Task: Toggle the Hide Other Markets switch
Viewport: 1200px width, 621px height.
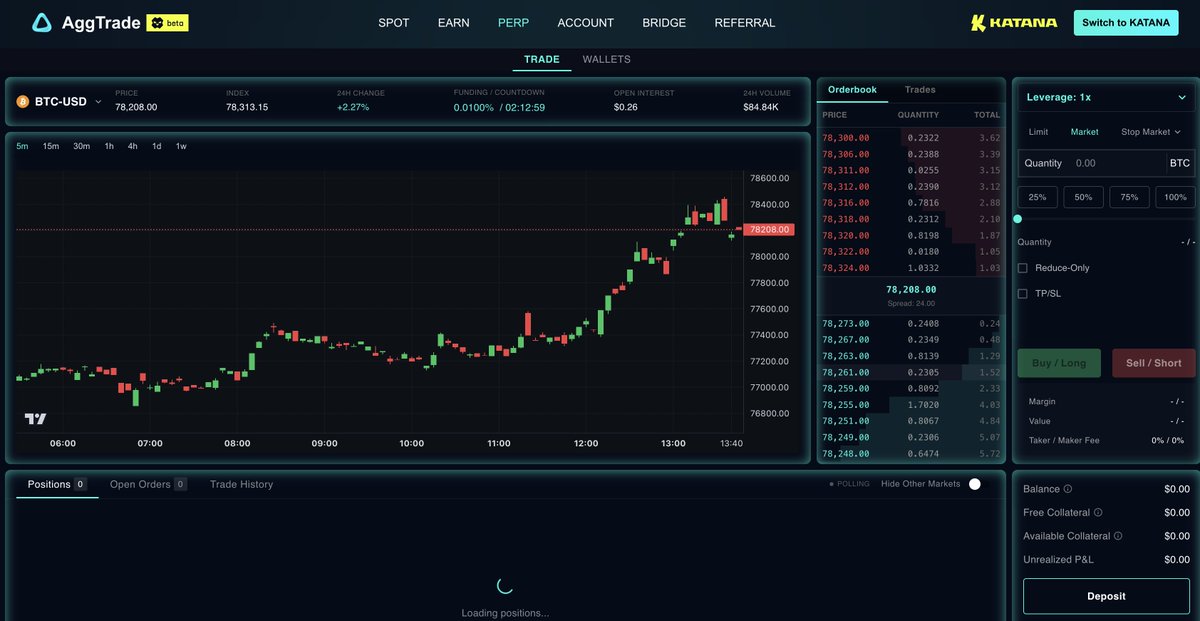Action: click(974, 484)
